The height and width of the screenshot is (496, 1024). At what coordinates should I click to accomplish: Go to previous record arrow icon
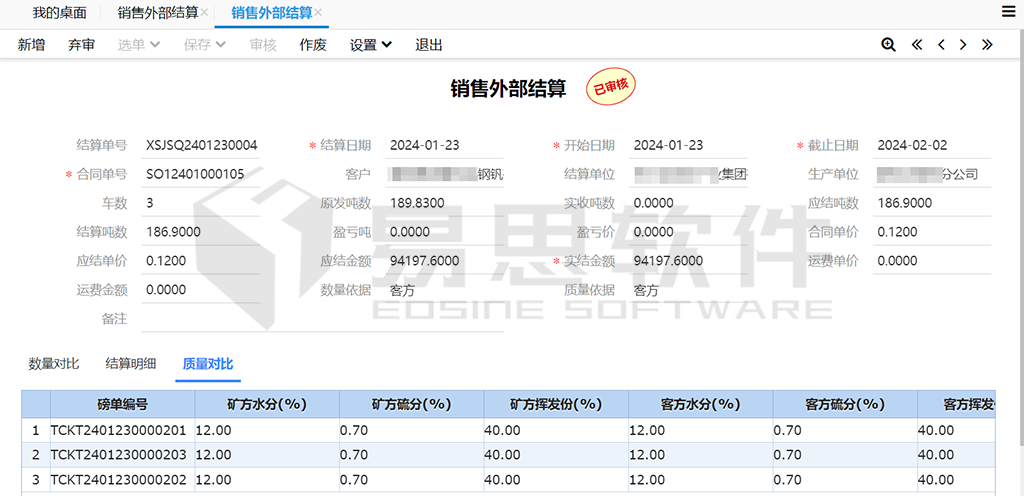coord(940,45)
